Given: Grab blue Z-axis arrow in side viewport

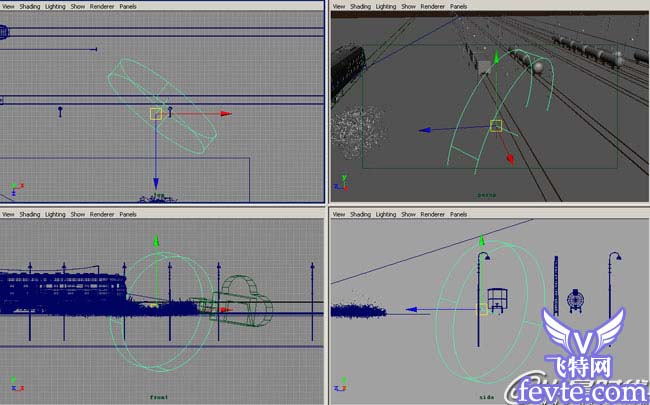Looking at the screenshot, I should 411,309.
